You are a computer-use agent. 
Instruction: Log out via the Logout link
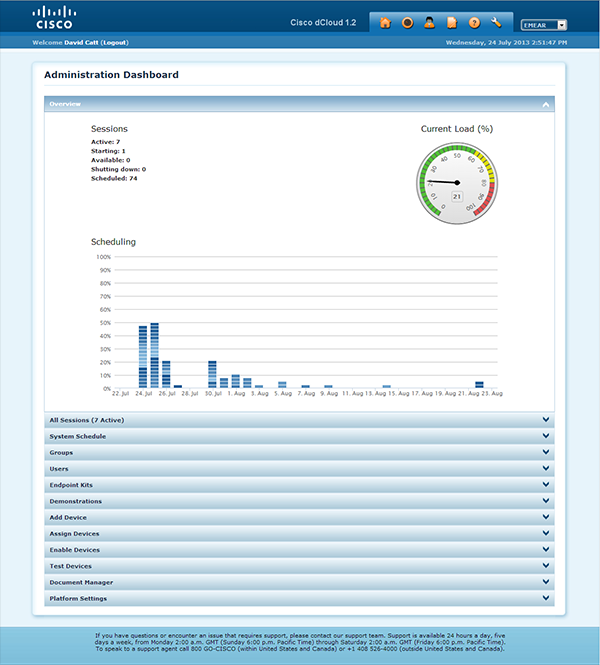114,42
